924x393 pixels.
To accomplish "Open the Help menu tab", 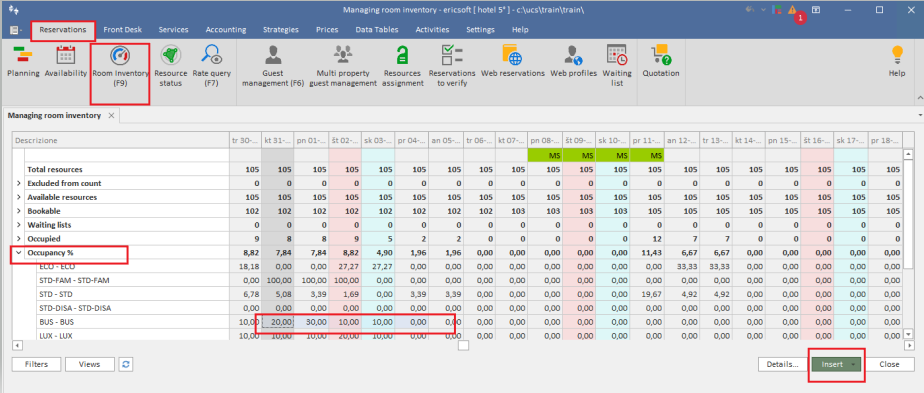I will (520, 29).
